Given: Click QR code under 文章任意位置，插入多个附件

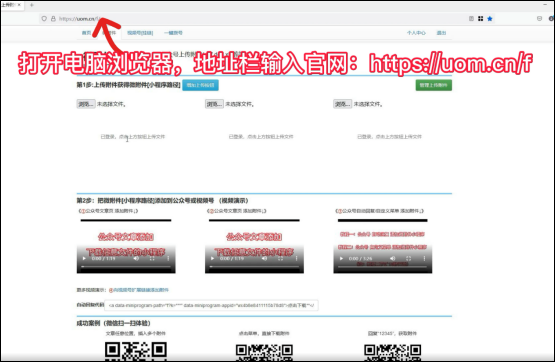Looking at the screenshot, I should coord(136,351).
